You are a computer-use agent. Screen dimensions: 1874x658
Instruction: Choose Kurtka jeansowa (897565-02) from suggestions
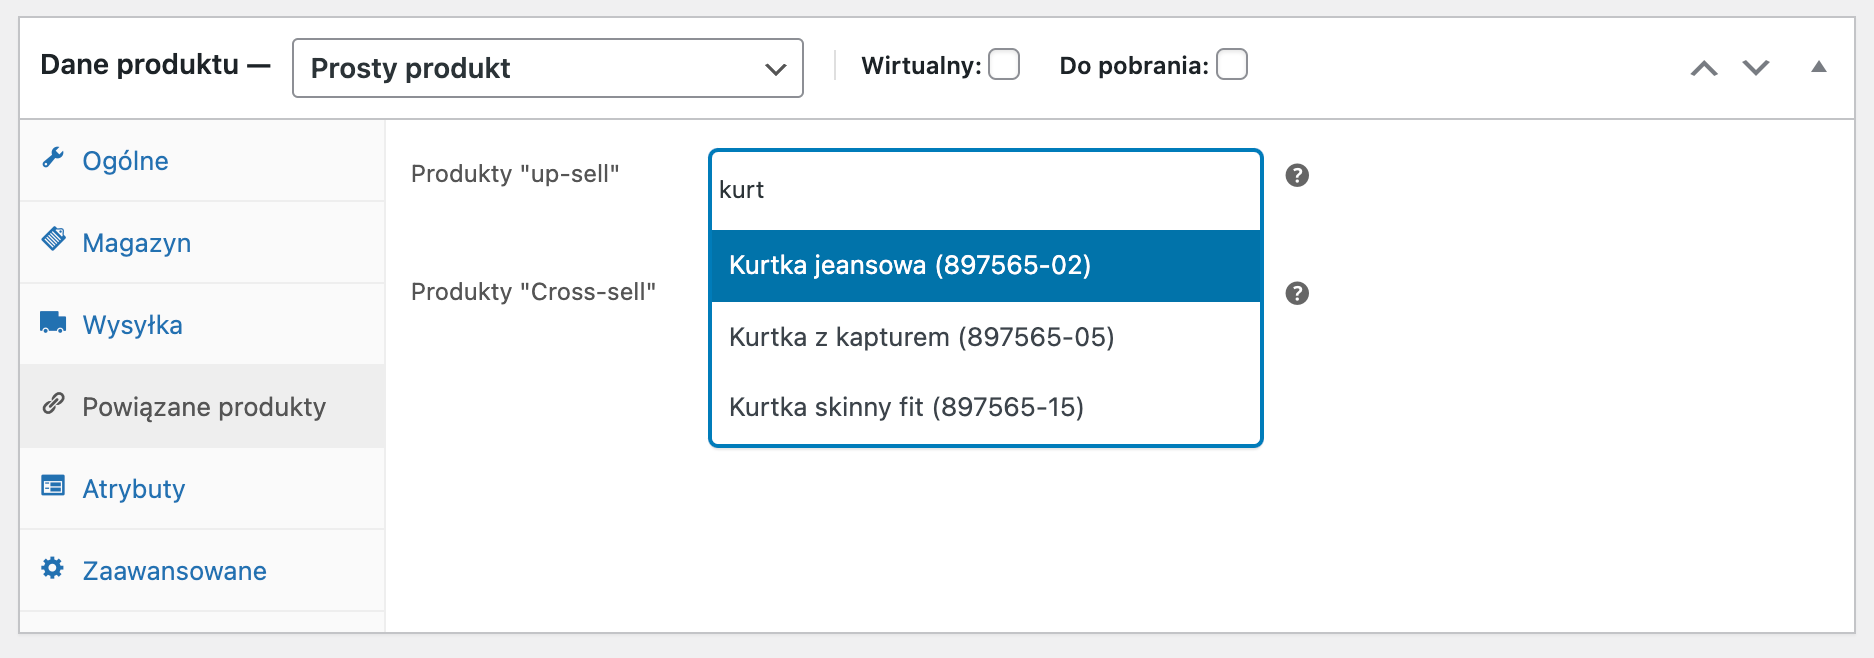[x=986, y=265]
